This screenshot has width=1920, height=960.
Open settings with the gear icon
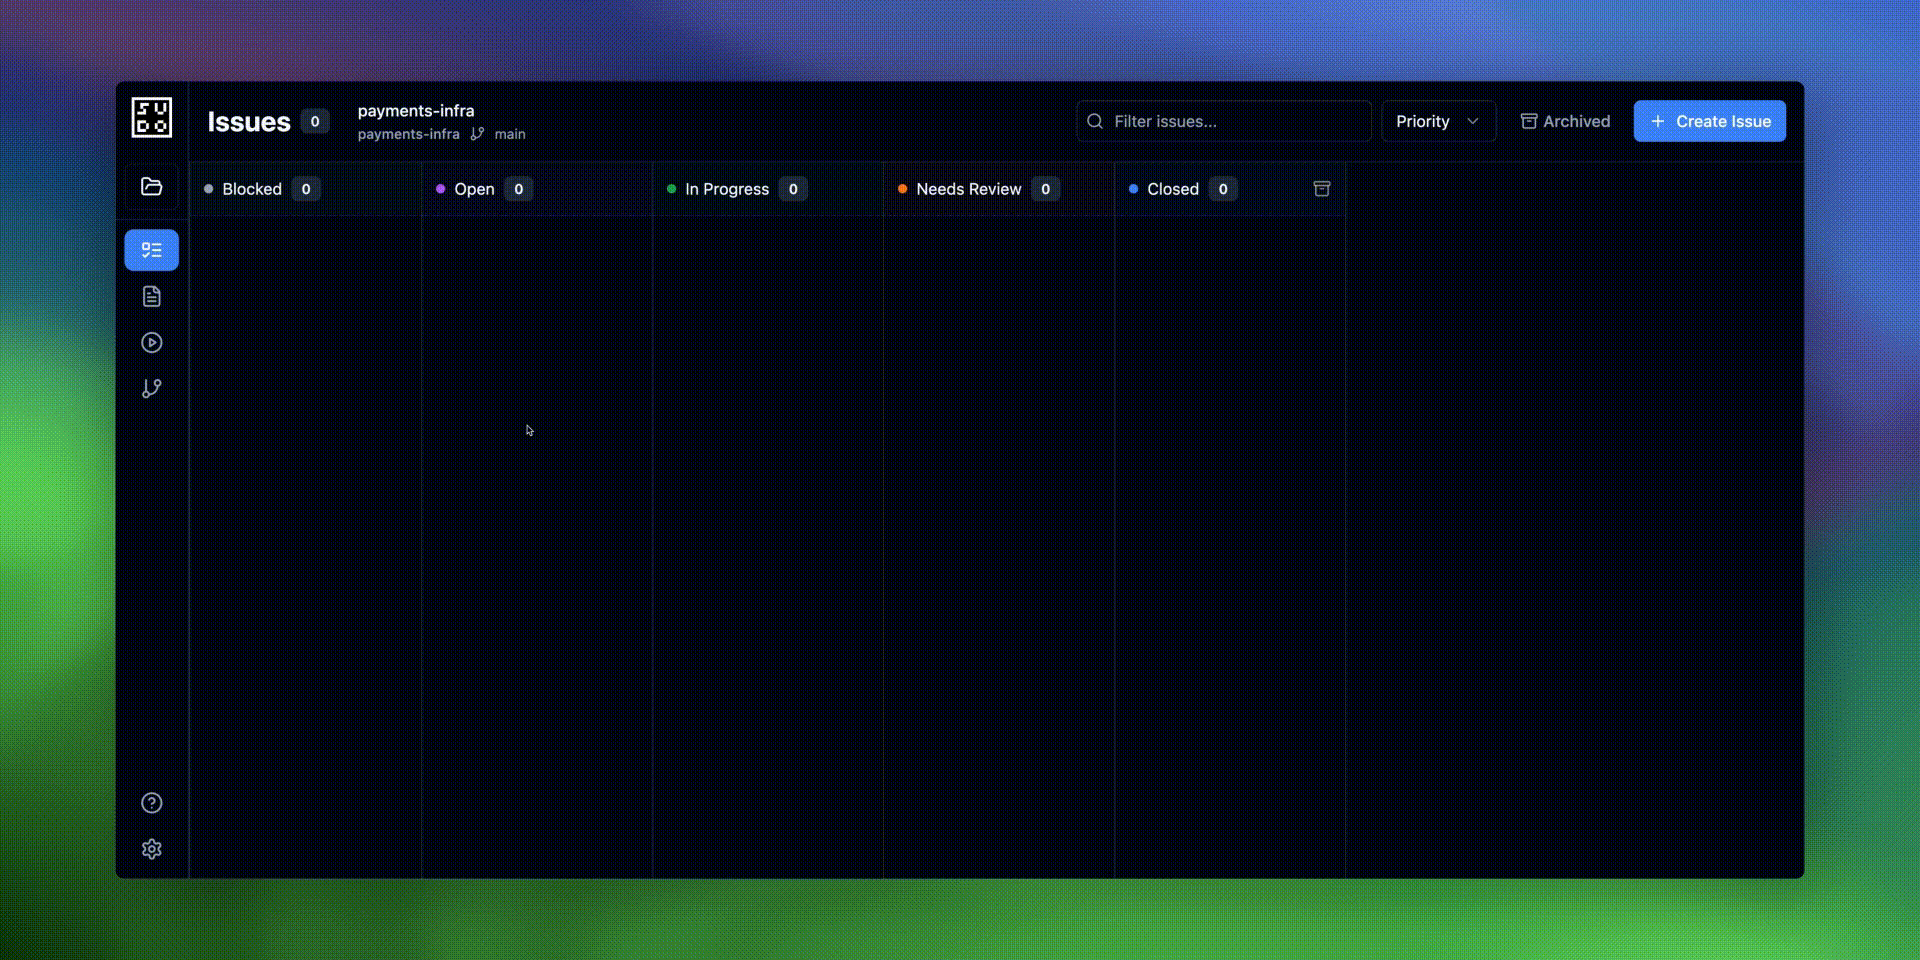(151, 849)
